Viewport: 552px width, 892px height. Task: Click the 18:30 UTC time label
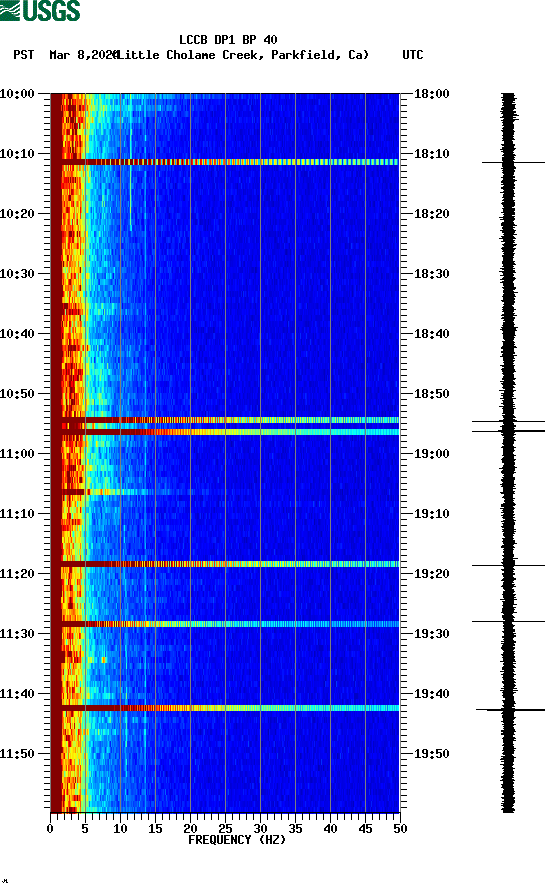432,274
